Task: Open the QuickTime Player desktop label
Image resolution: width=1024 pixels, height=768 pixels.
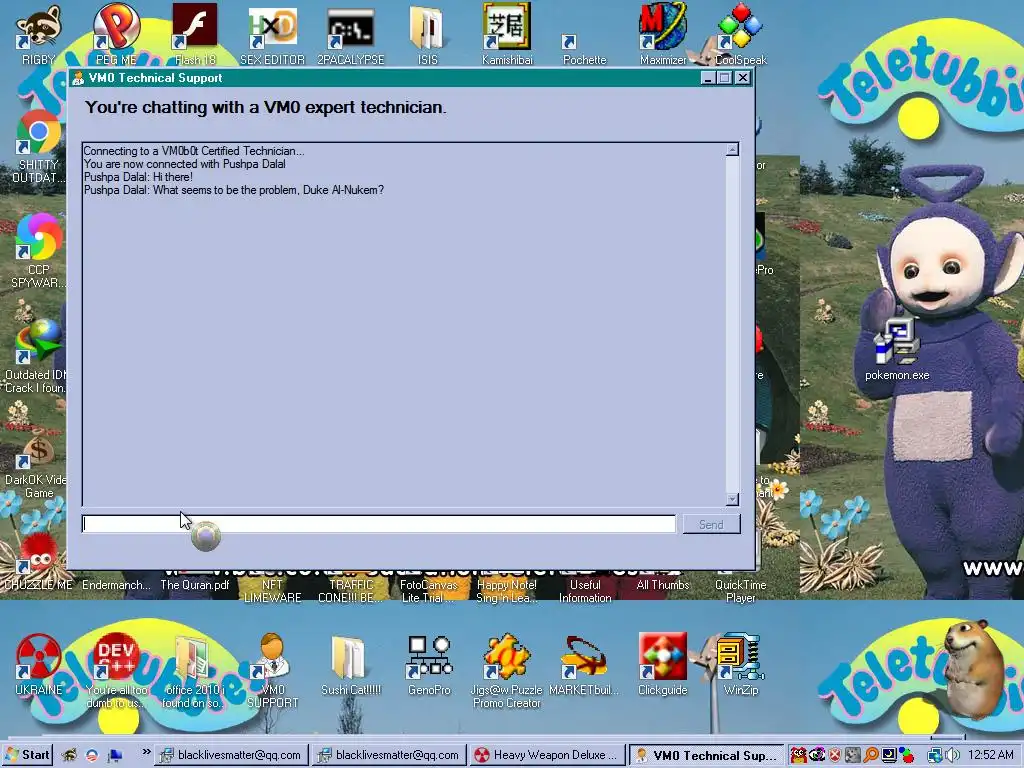Action: pyautogui.click(x=741, y=591)
